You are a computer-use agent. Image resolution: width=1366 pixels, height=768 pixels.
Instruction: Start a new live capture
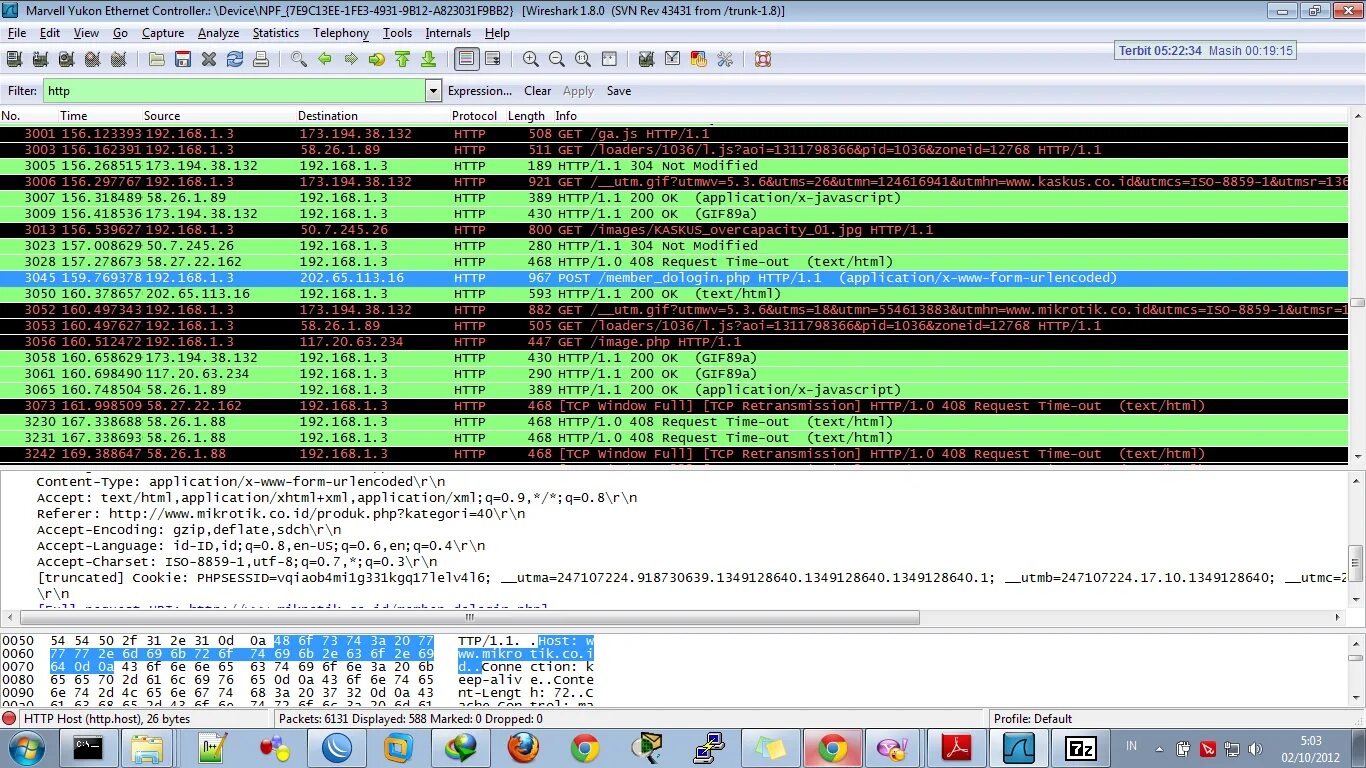coord(66,59)
